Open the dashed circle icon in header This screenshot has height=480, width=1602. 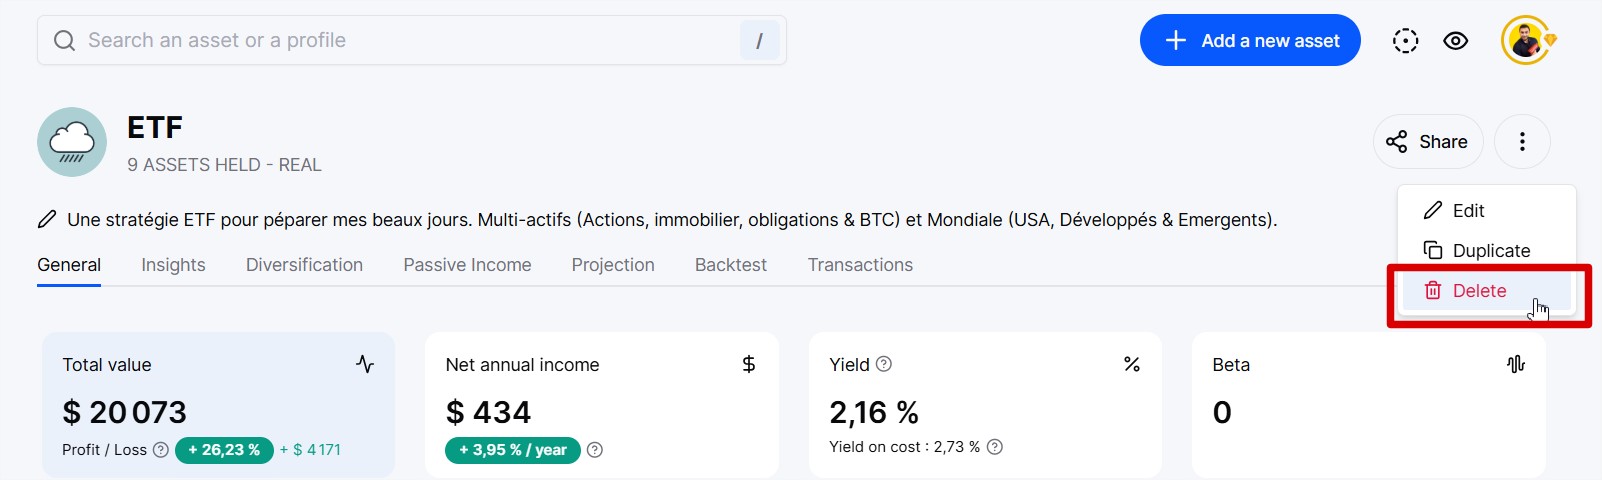[1406, 41]
